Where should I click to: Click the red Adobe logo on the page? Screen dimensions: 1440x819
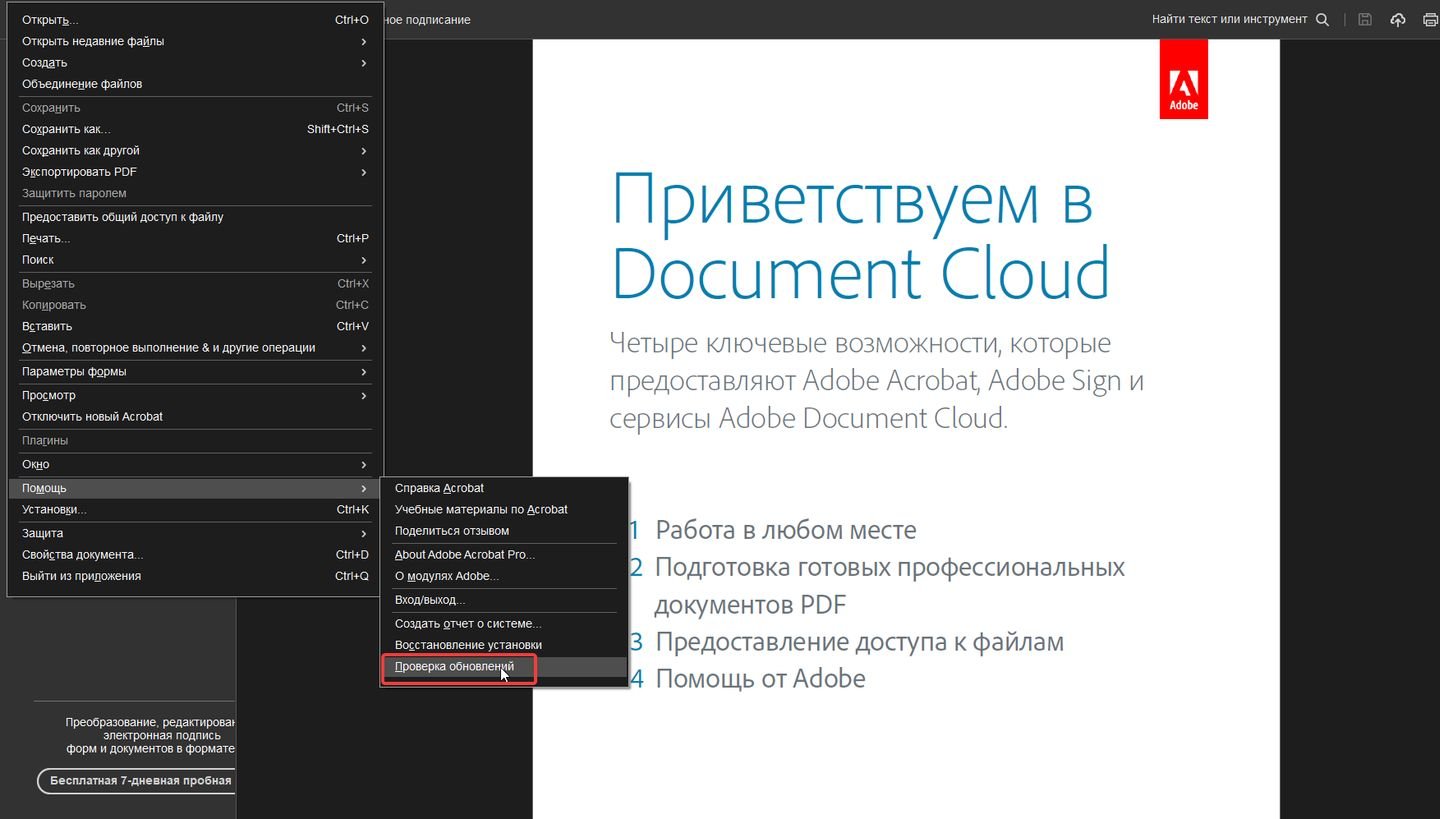coord(1184,79)
